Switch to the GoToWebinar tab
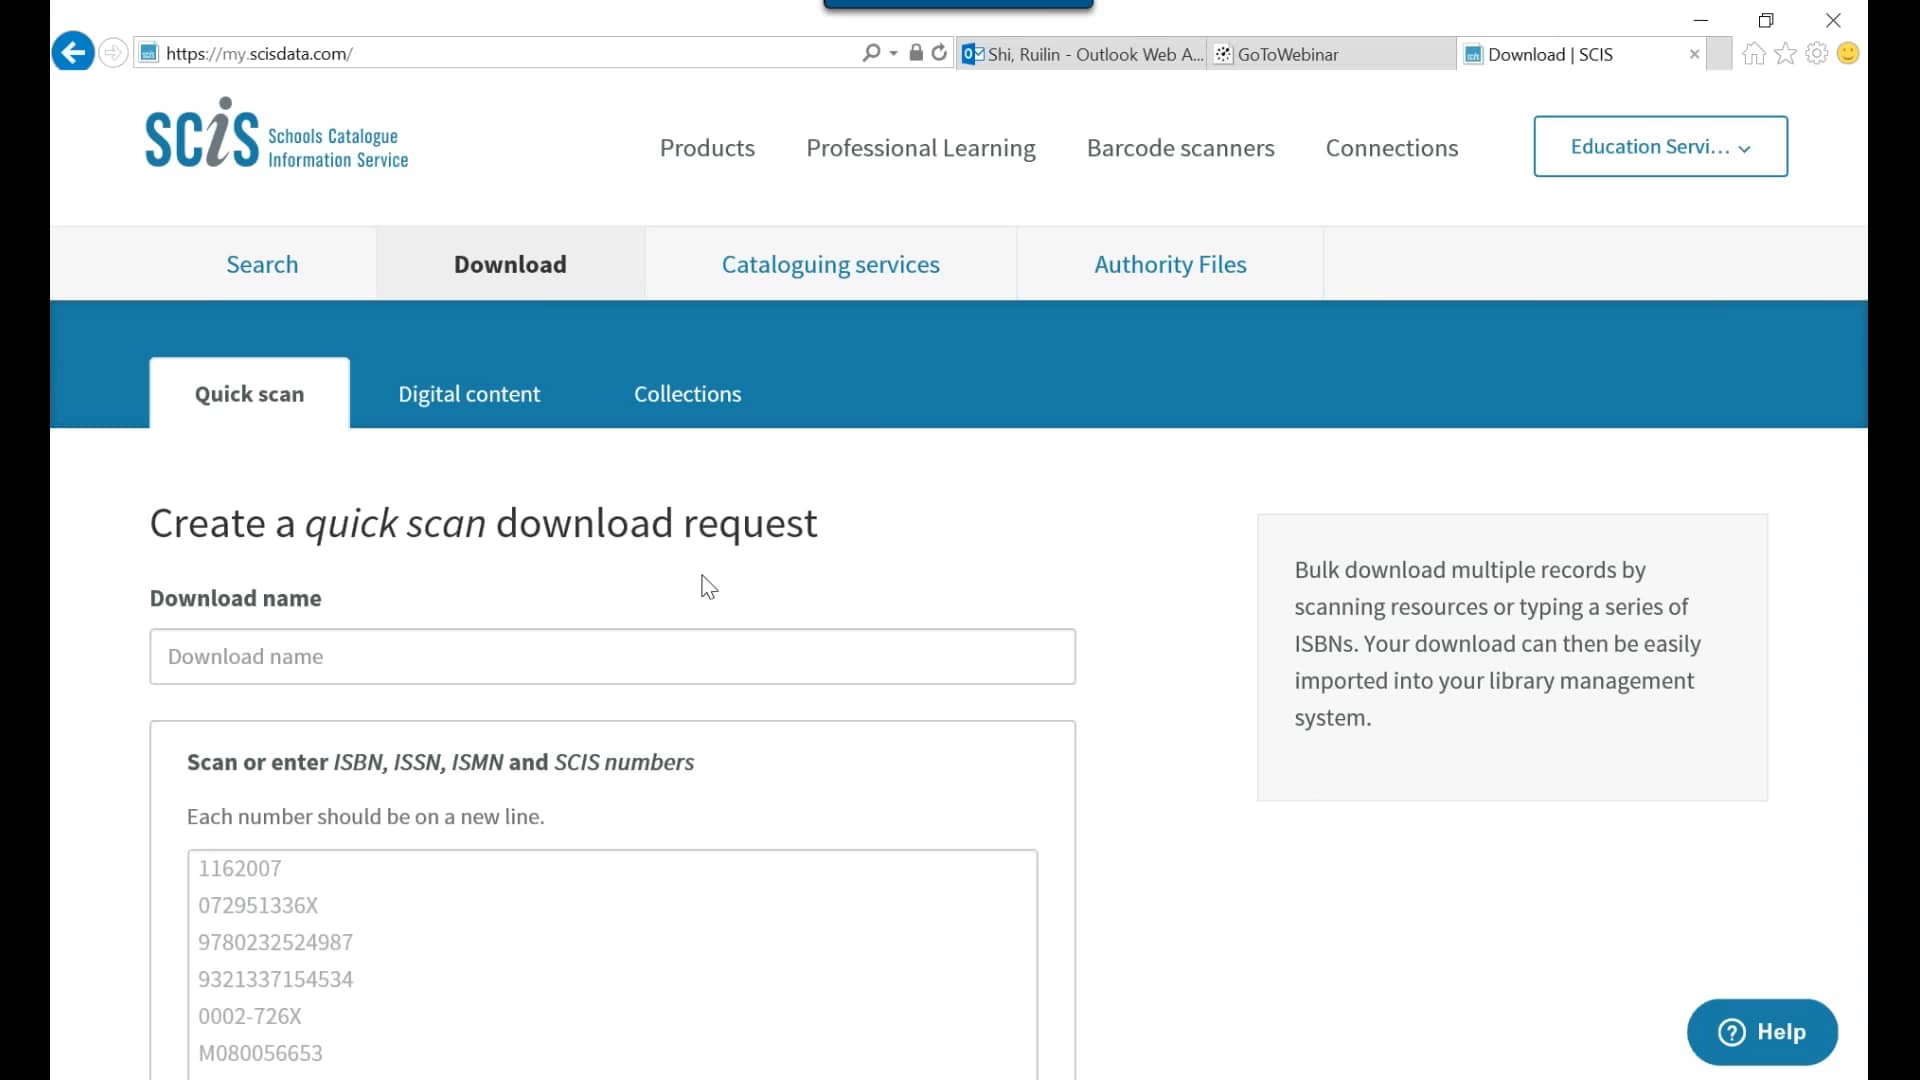1920x1080 pixels. pos(1288,54)
